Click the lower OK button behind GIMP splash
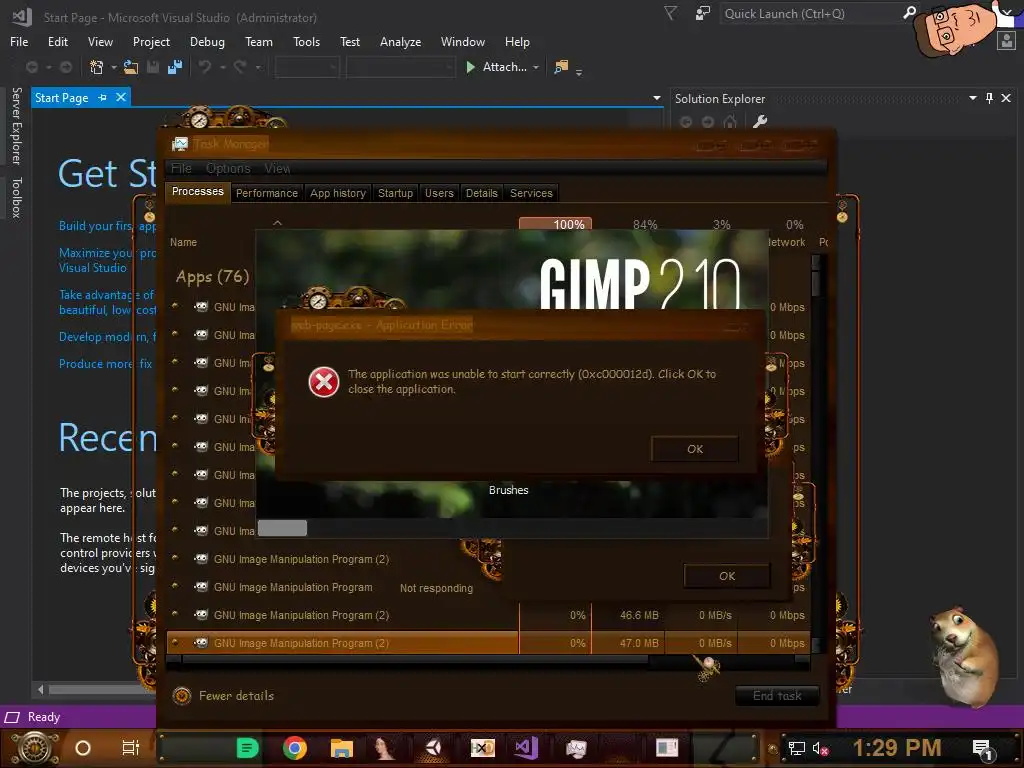This screenshot has height=768, width=1024. [727, 576]
